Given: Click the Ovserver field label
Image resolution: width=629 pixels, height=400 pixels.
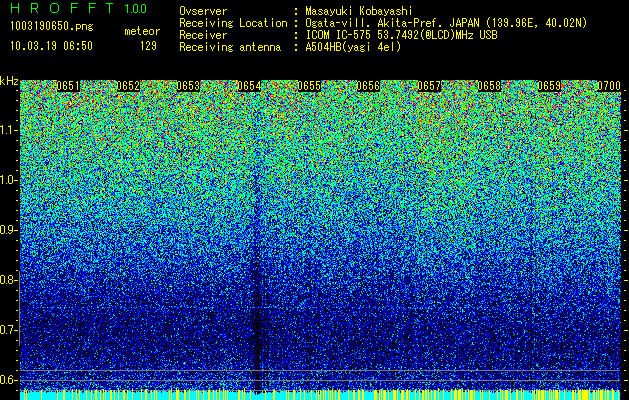Looking at the screenshot, I should 203,11.
